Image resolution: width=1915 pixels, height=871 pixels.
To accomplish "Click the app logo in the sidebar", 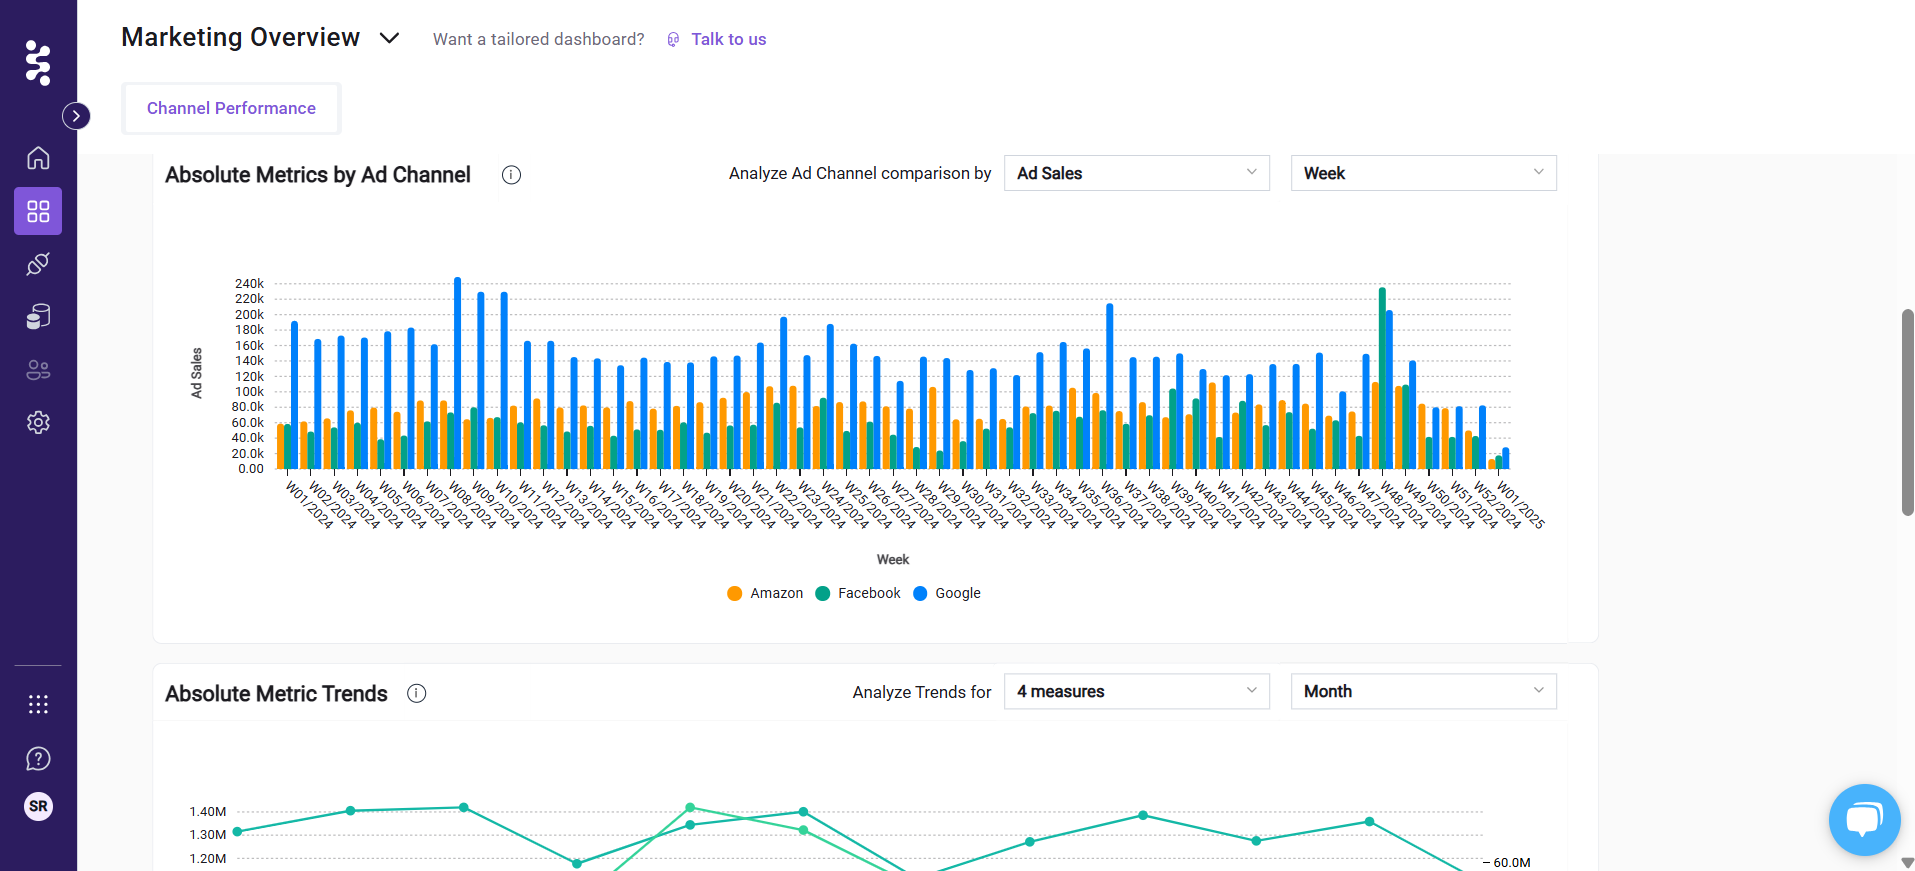I will [x=38, y=62].
